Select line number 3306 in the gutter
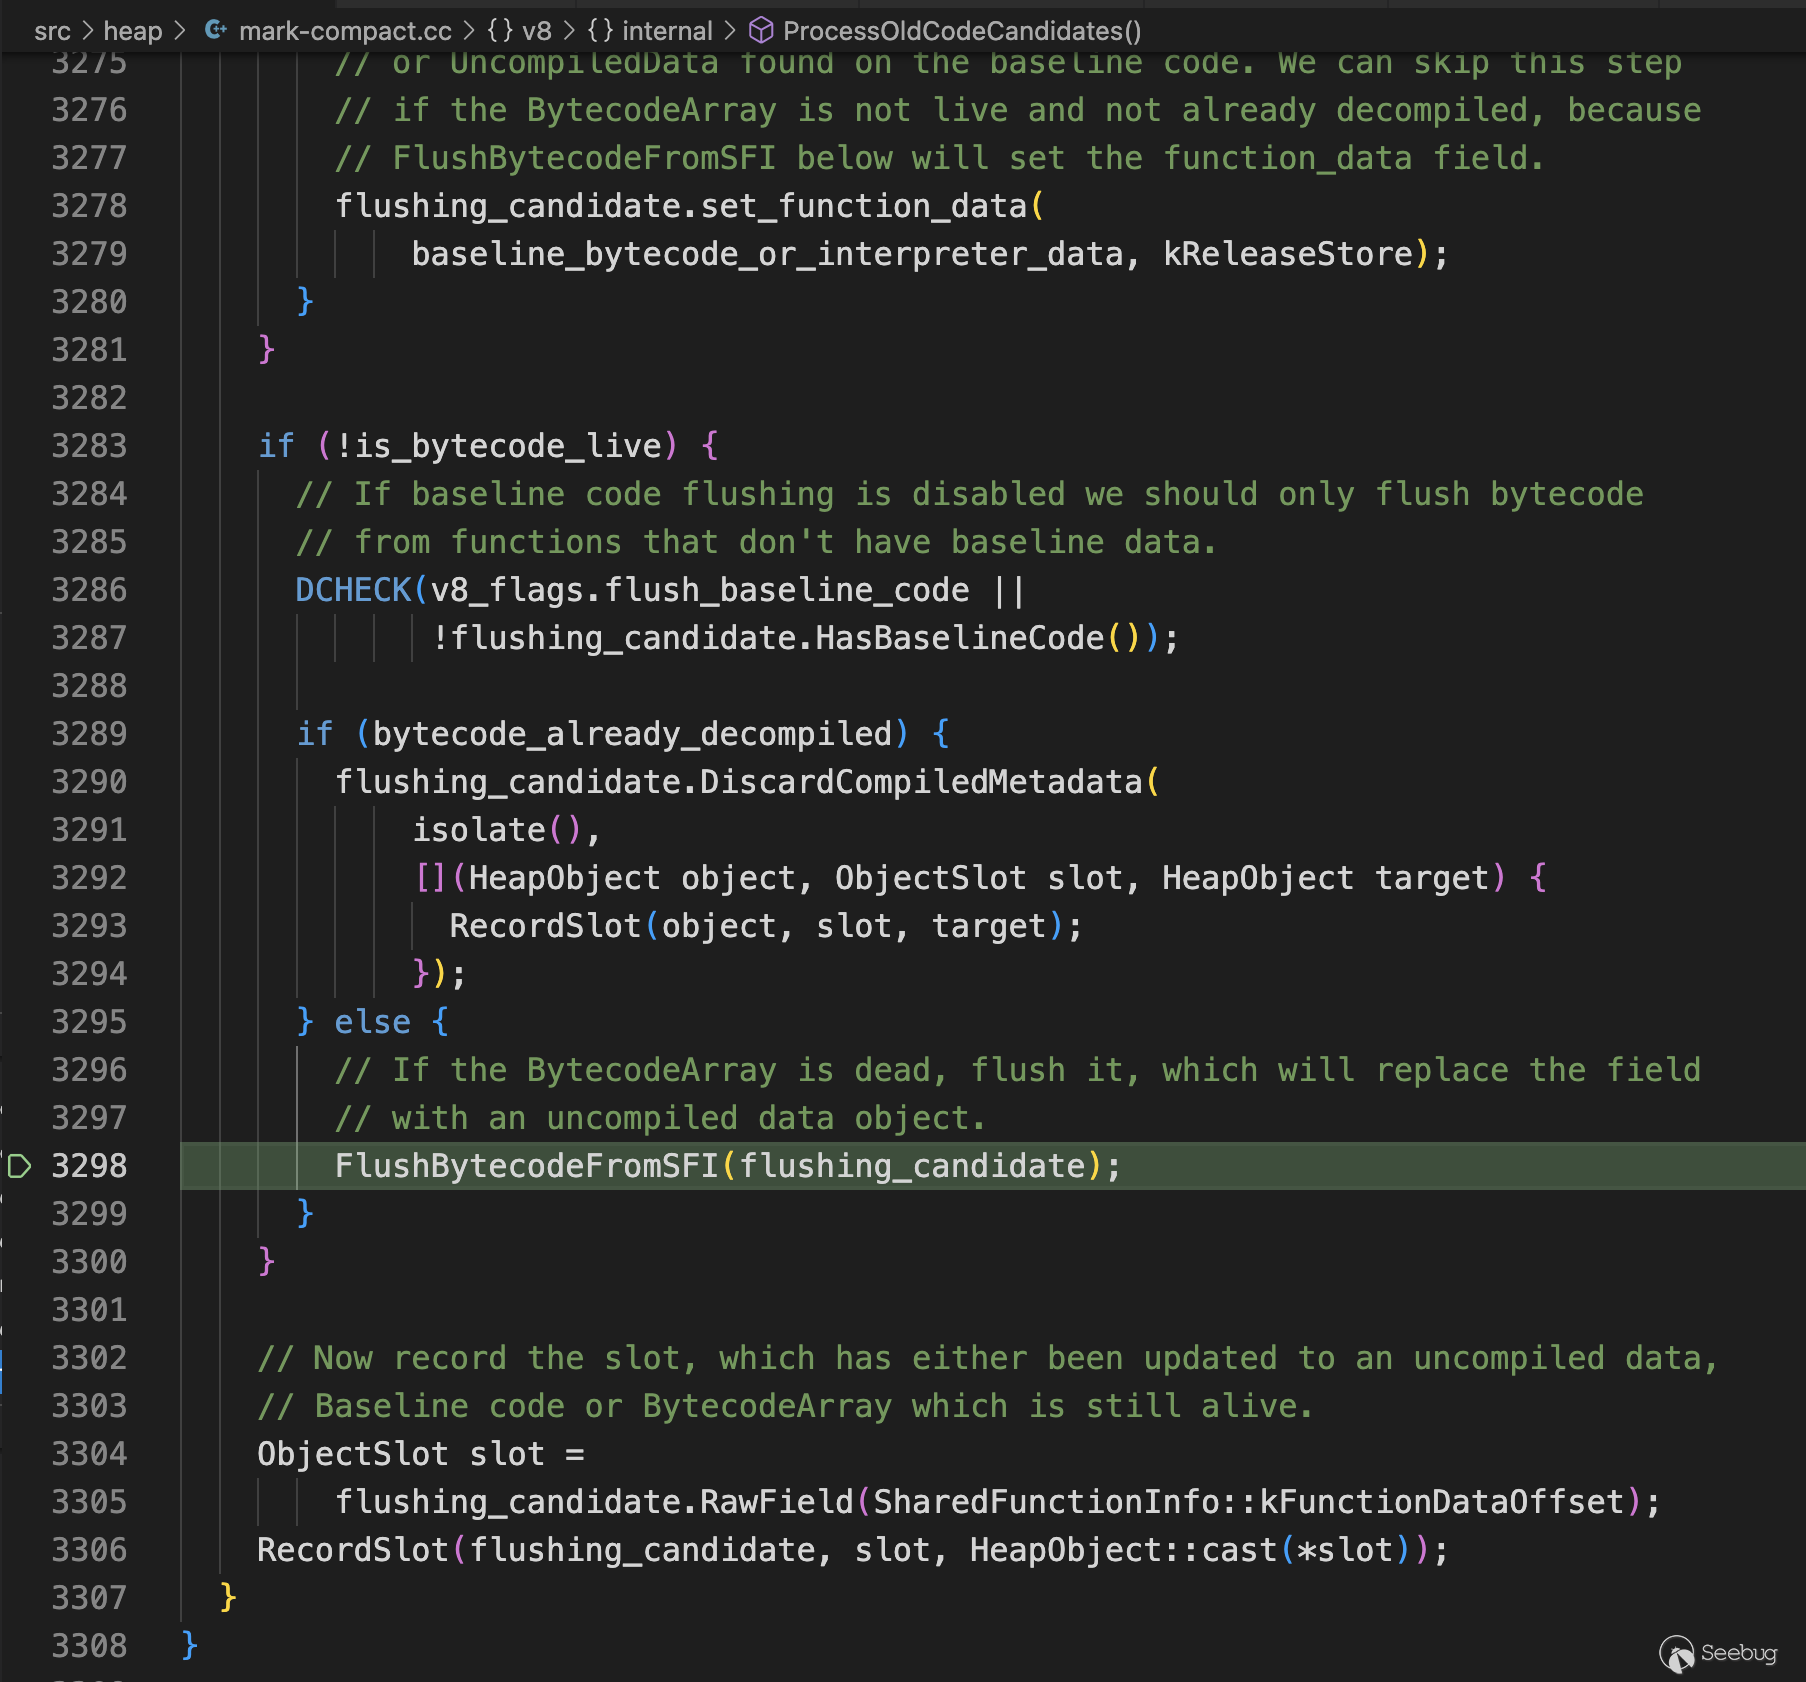This screenshot has width=1806, height=1682. (x=89, y=1550)
